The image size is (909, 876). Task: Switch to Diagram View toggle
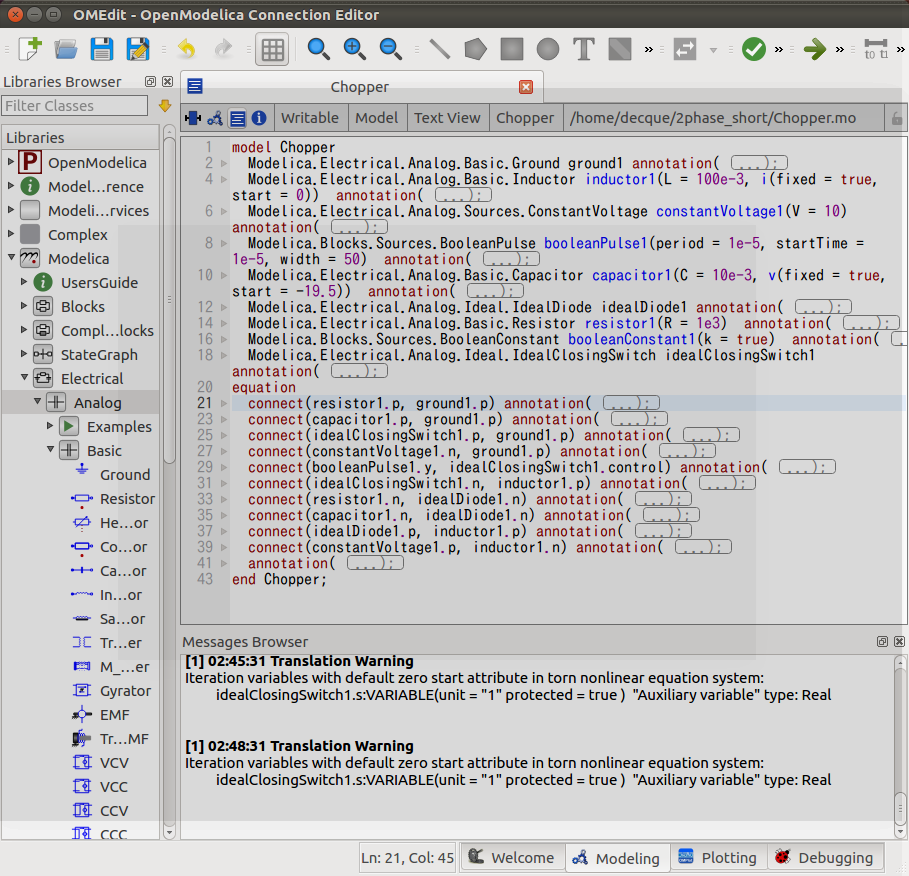pyautogui.click(x=214, y=118)
